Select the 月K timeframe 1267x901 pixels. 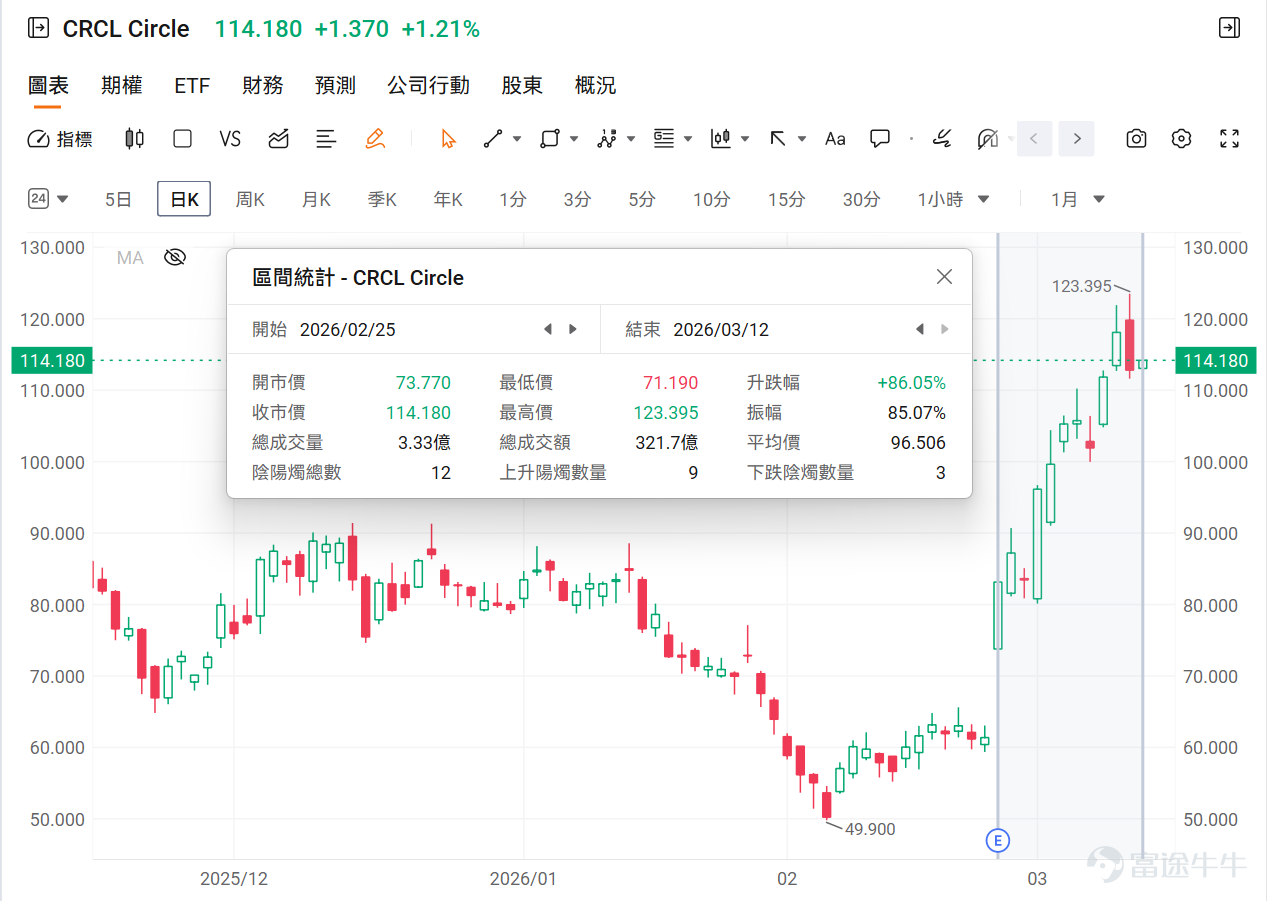(x=316, y=200)
